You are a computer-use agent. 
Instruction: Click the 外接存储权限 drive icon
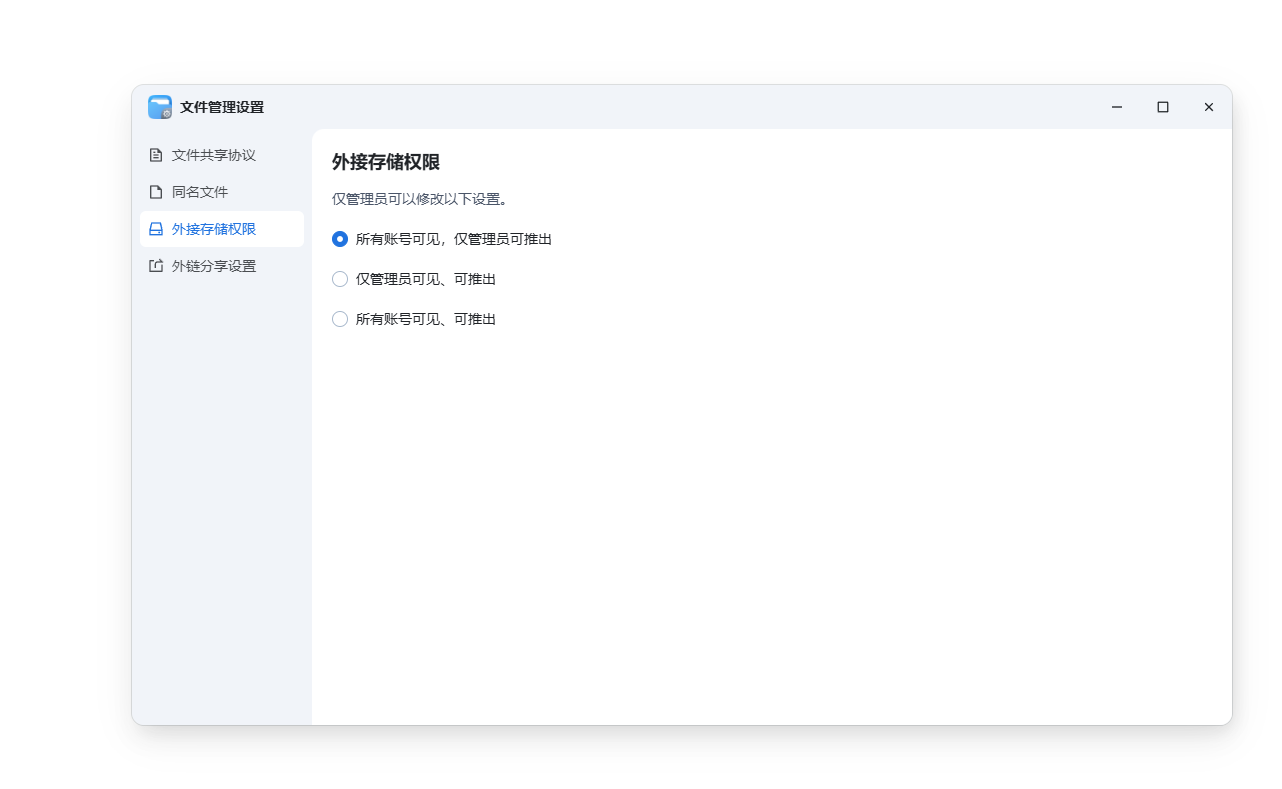[156, 229]
